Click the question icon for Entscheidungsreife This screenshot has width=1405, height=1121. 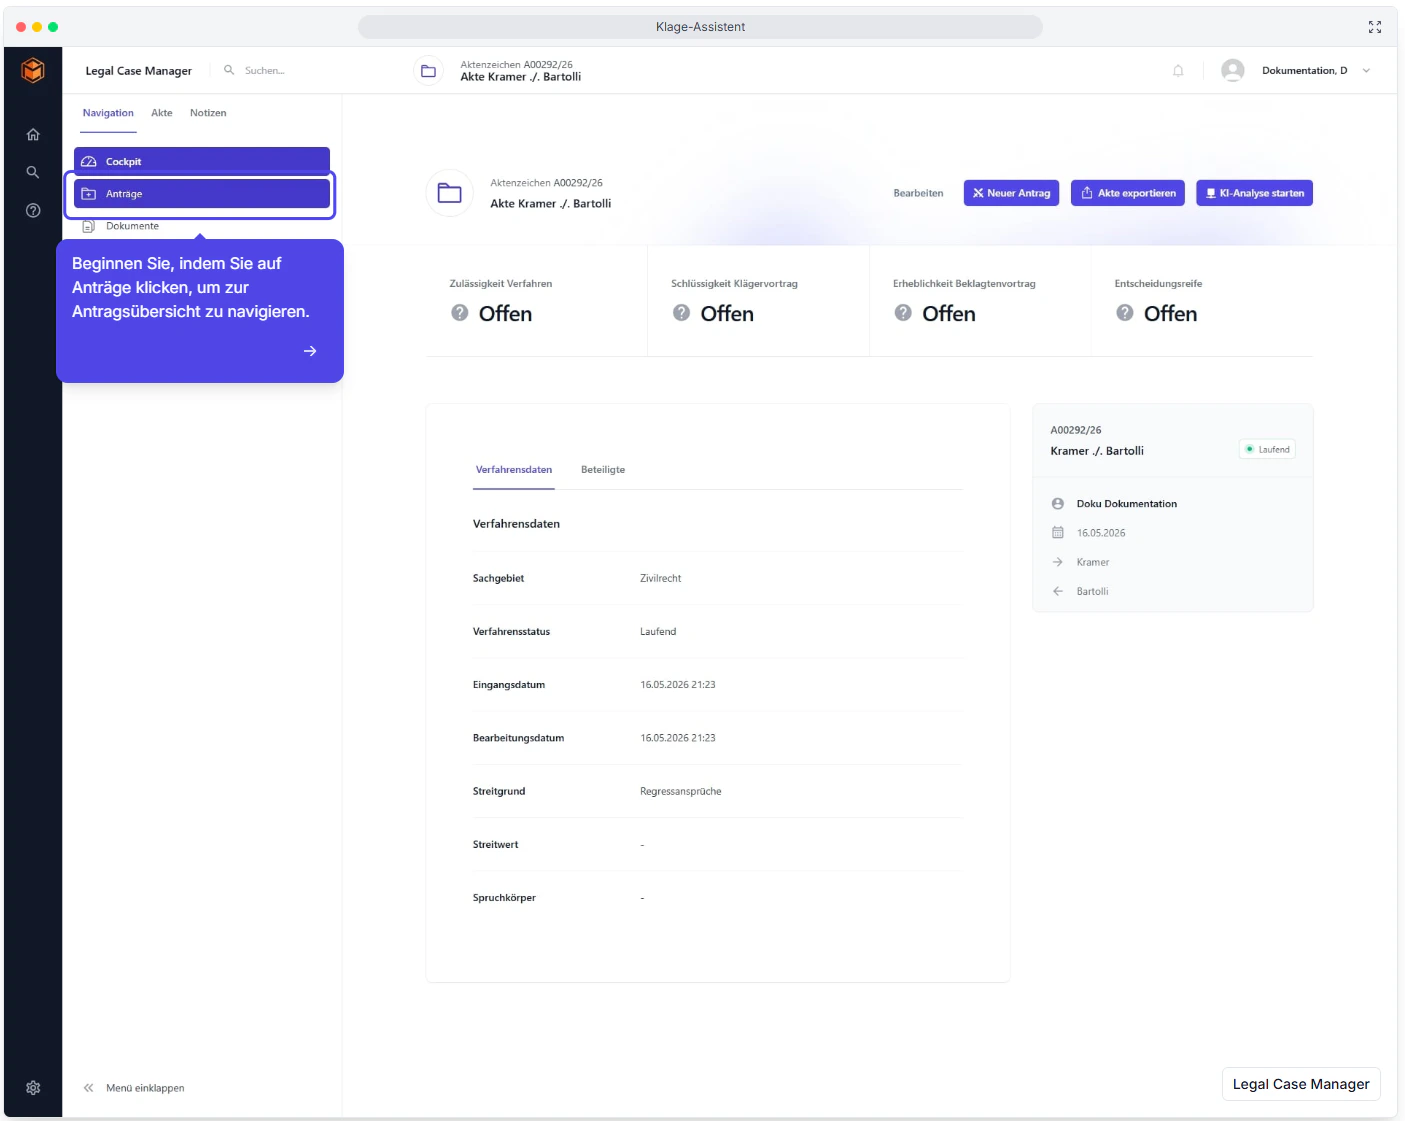(1125, 313)
